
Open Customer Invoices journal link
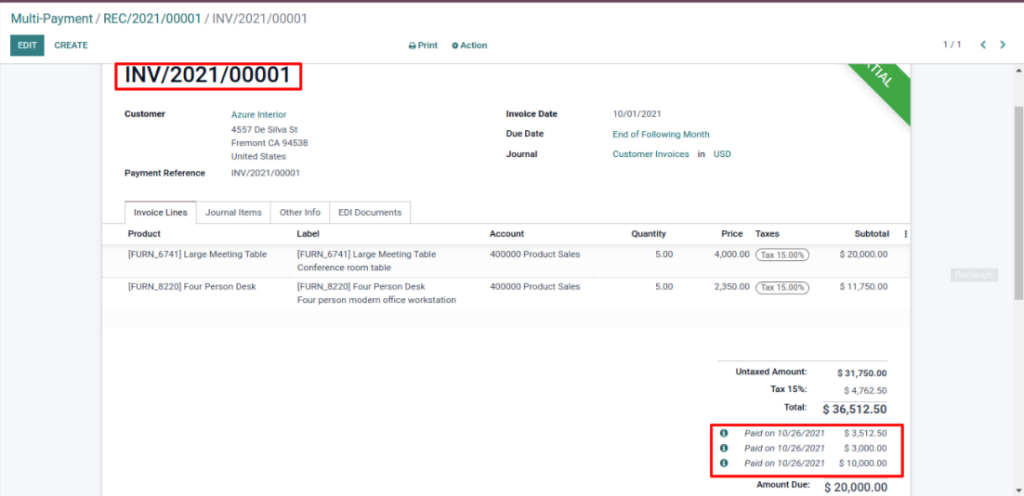click(x=650, y=154)
